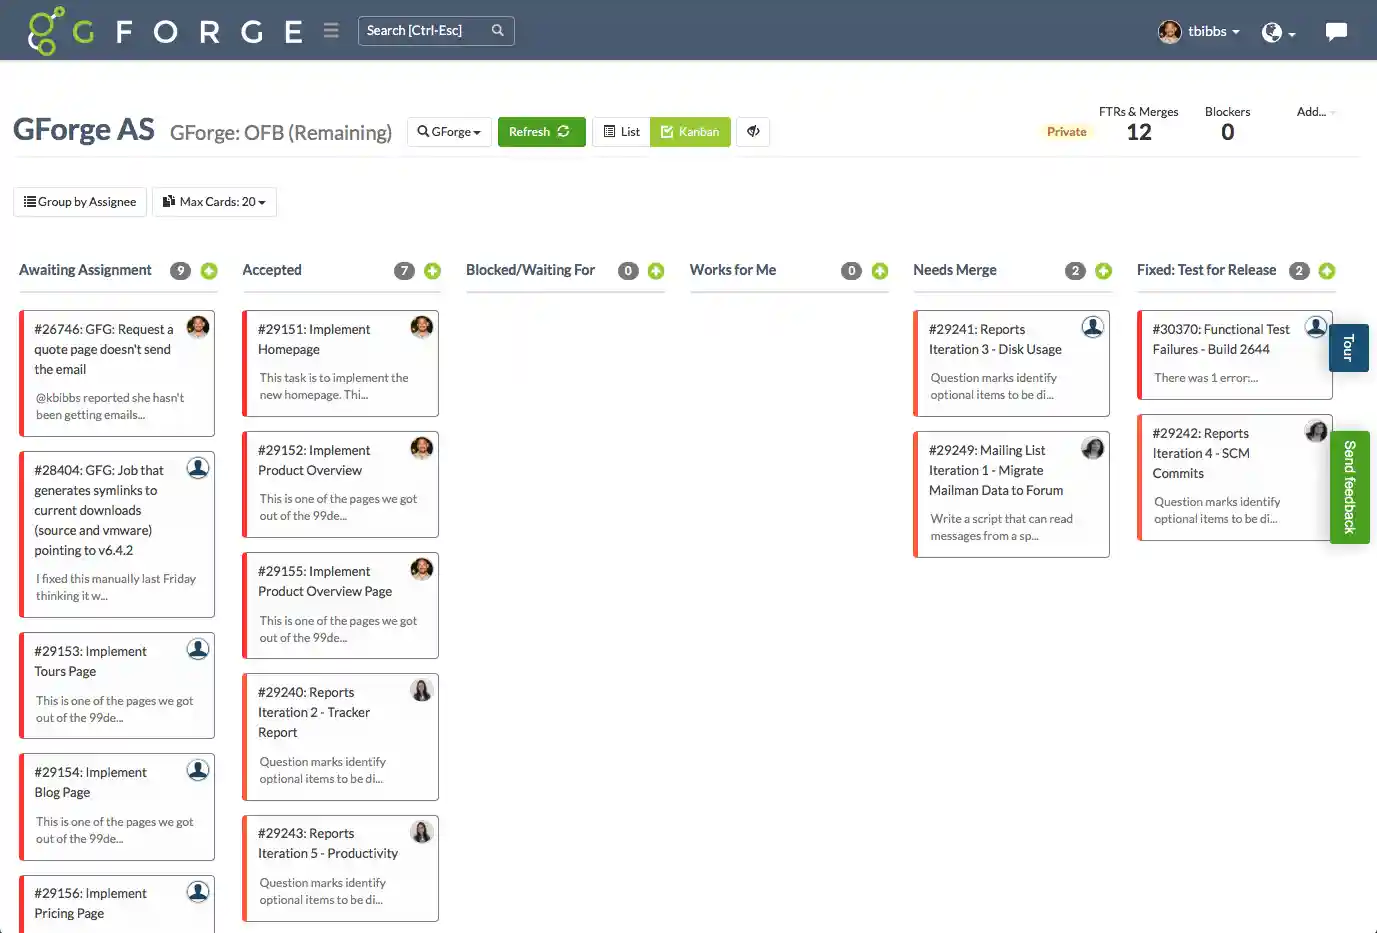The width and height of the screenshot is (1377, 933).
Task: Open the tbibbs user menu
Action: point(1198,31)
